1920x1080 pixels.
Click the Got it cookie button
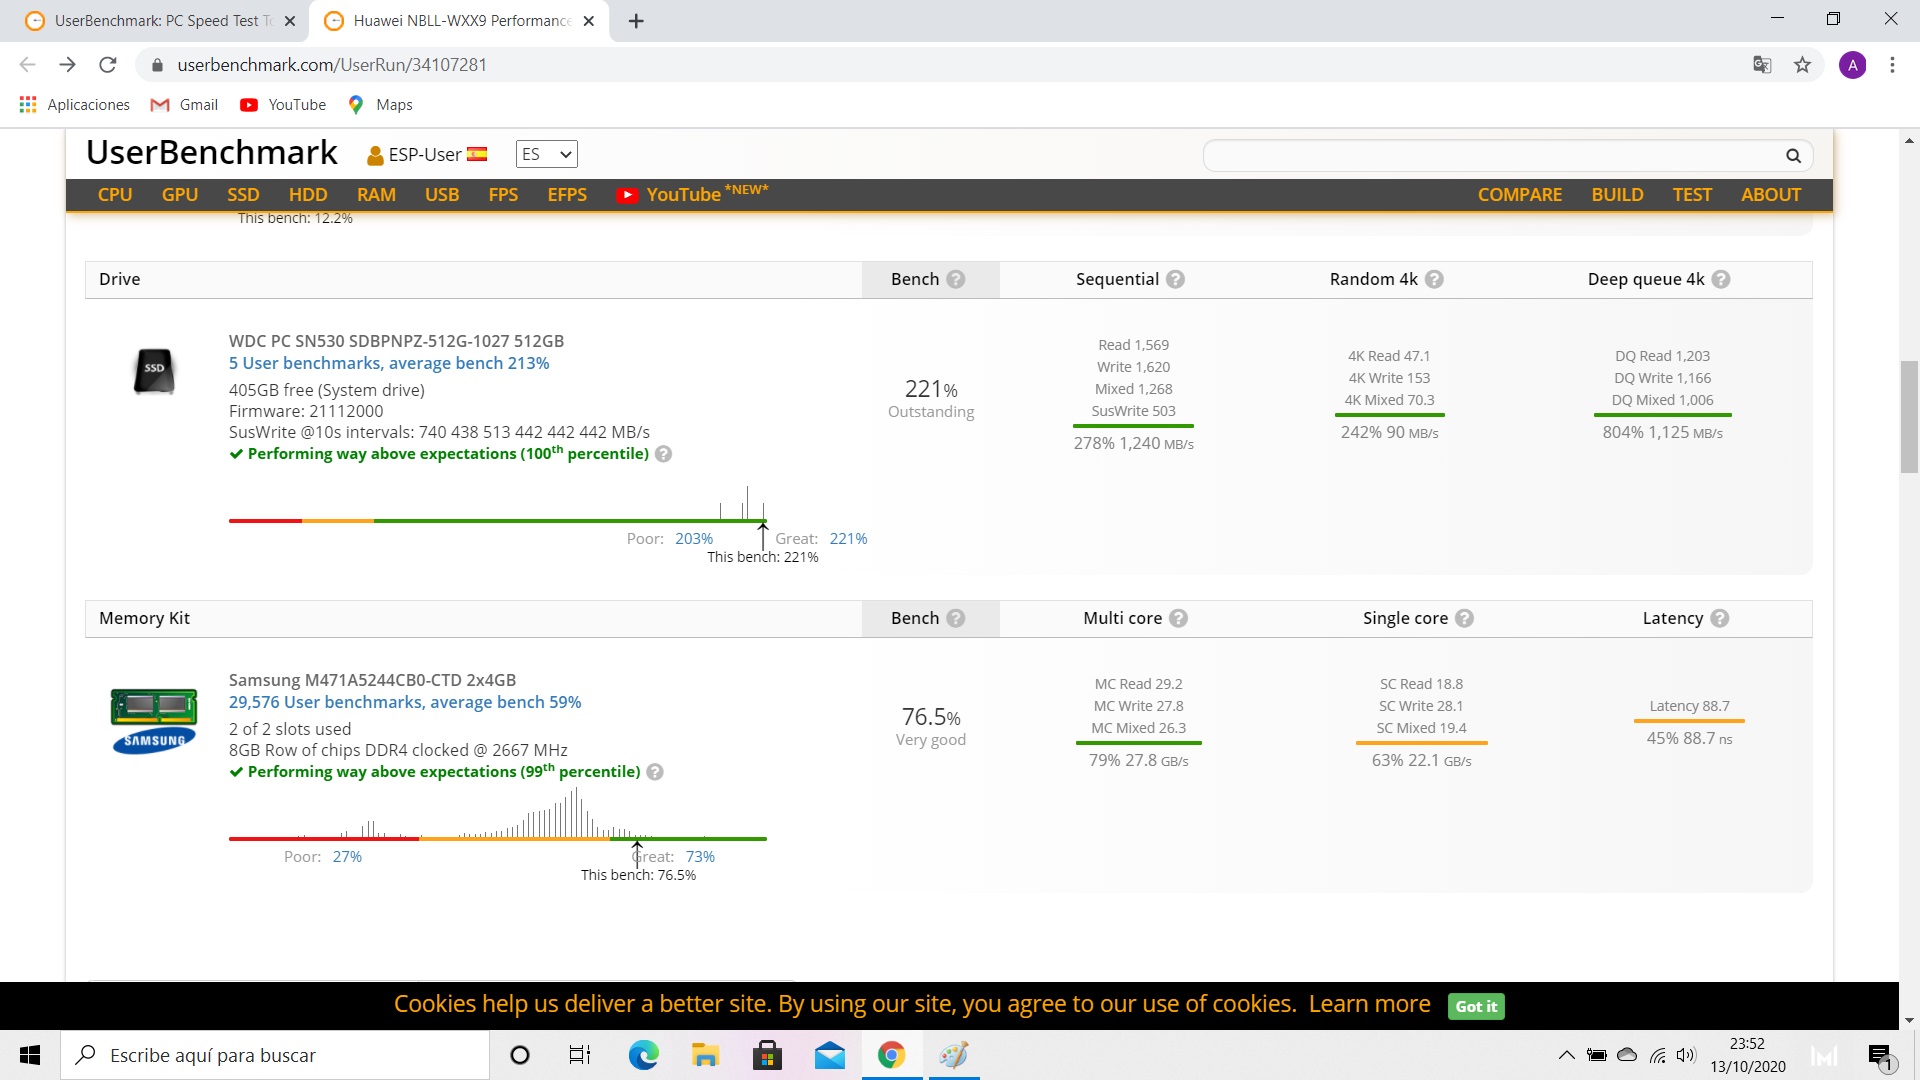click(x=1476, y=1006)
